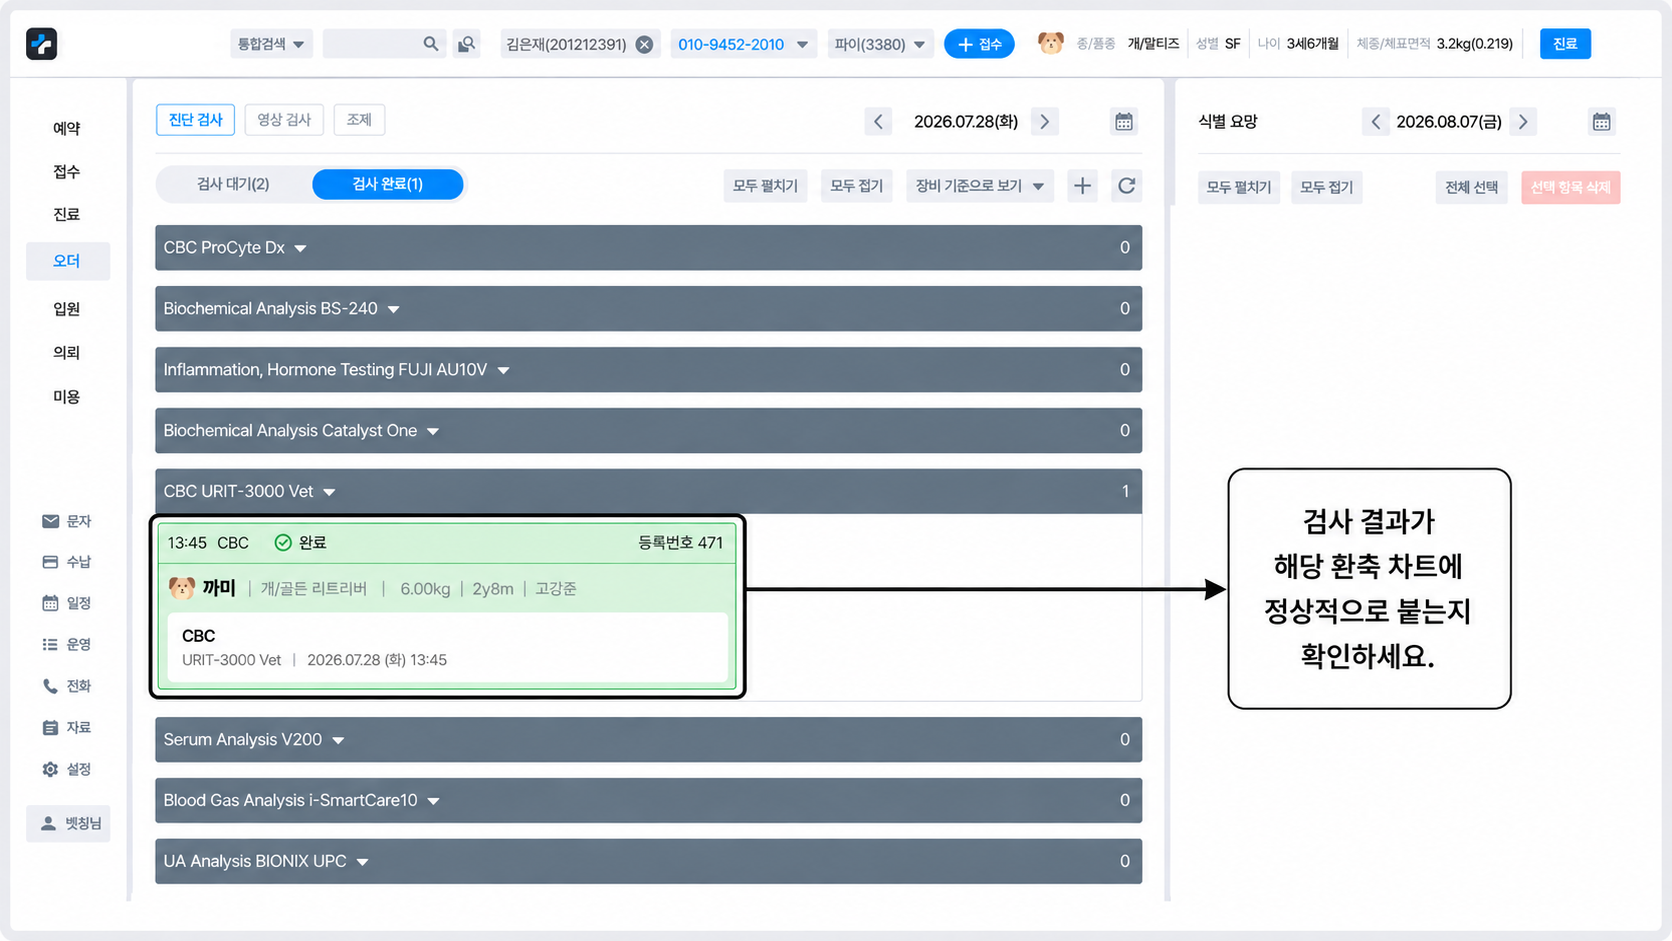Open the 파이(3380) pet dropdown

click(x=880, y=44)
